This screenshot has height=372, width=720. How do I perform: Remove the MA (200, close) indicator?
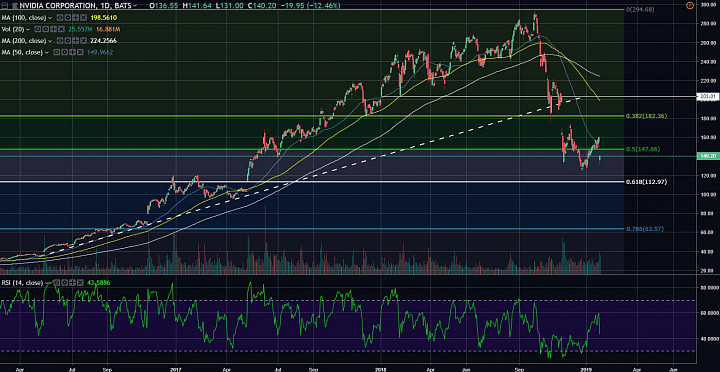(x=83, y=40)
